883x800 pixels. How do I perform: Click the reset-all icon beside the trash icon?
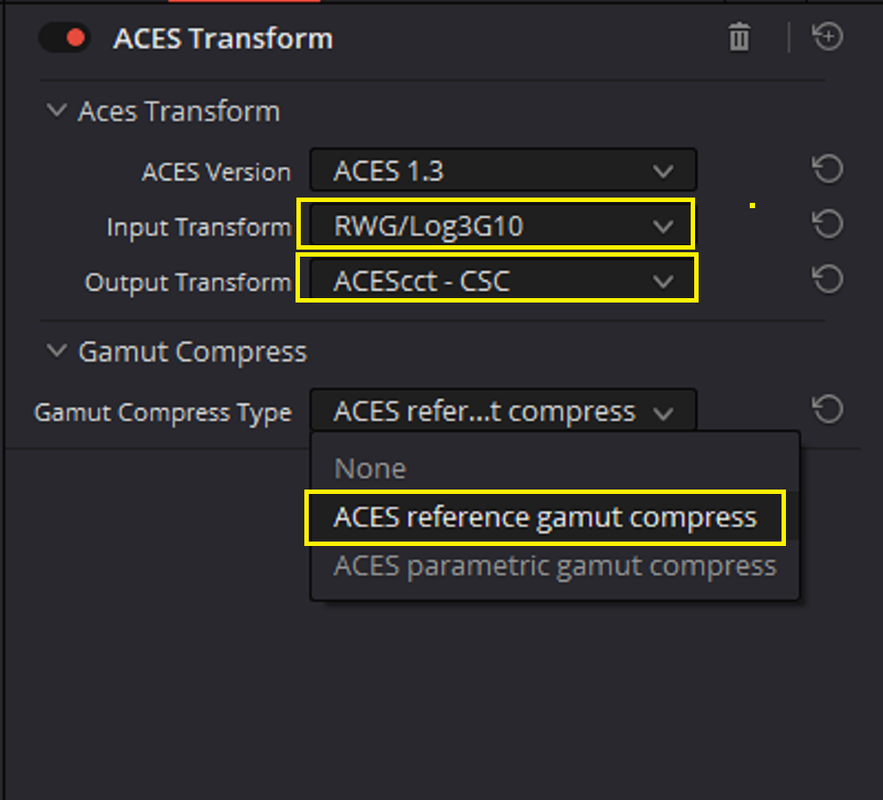point(827,37)
